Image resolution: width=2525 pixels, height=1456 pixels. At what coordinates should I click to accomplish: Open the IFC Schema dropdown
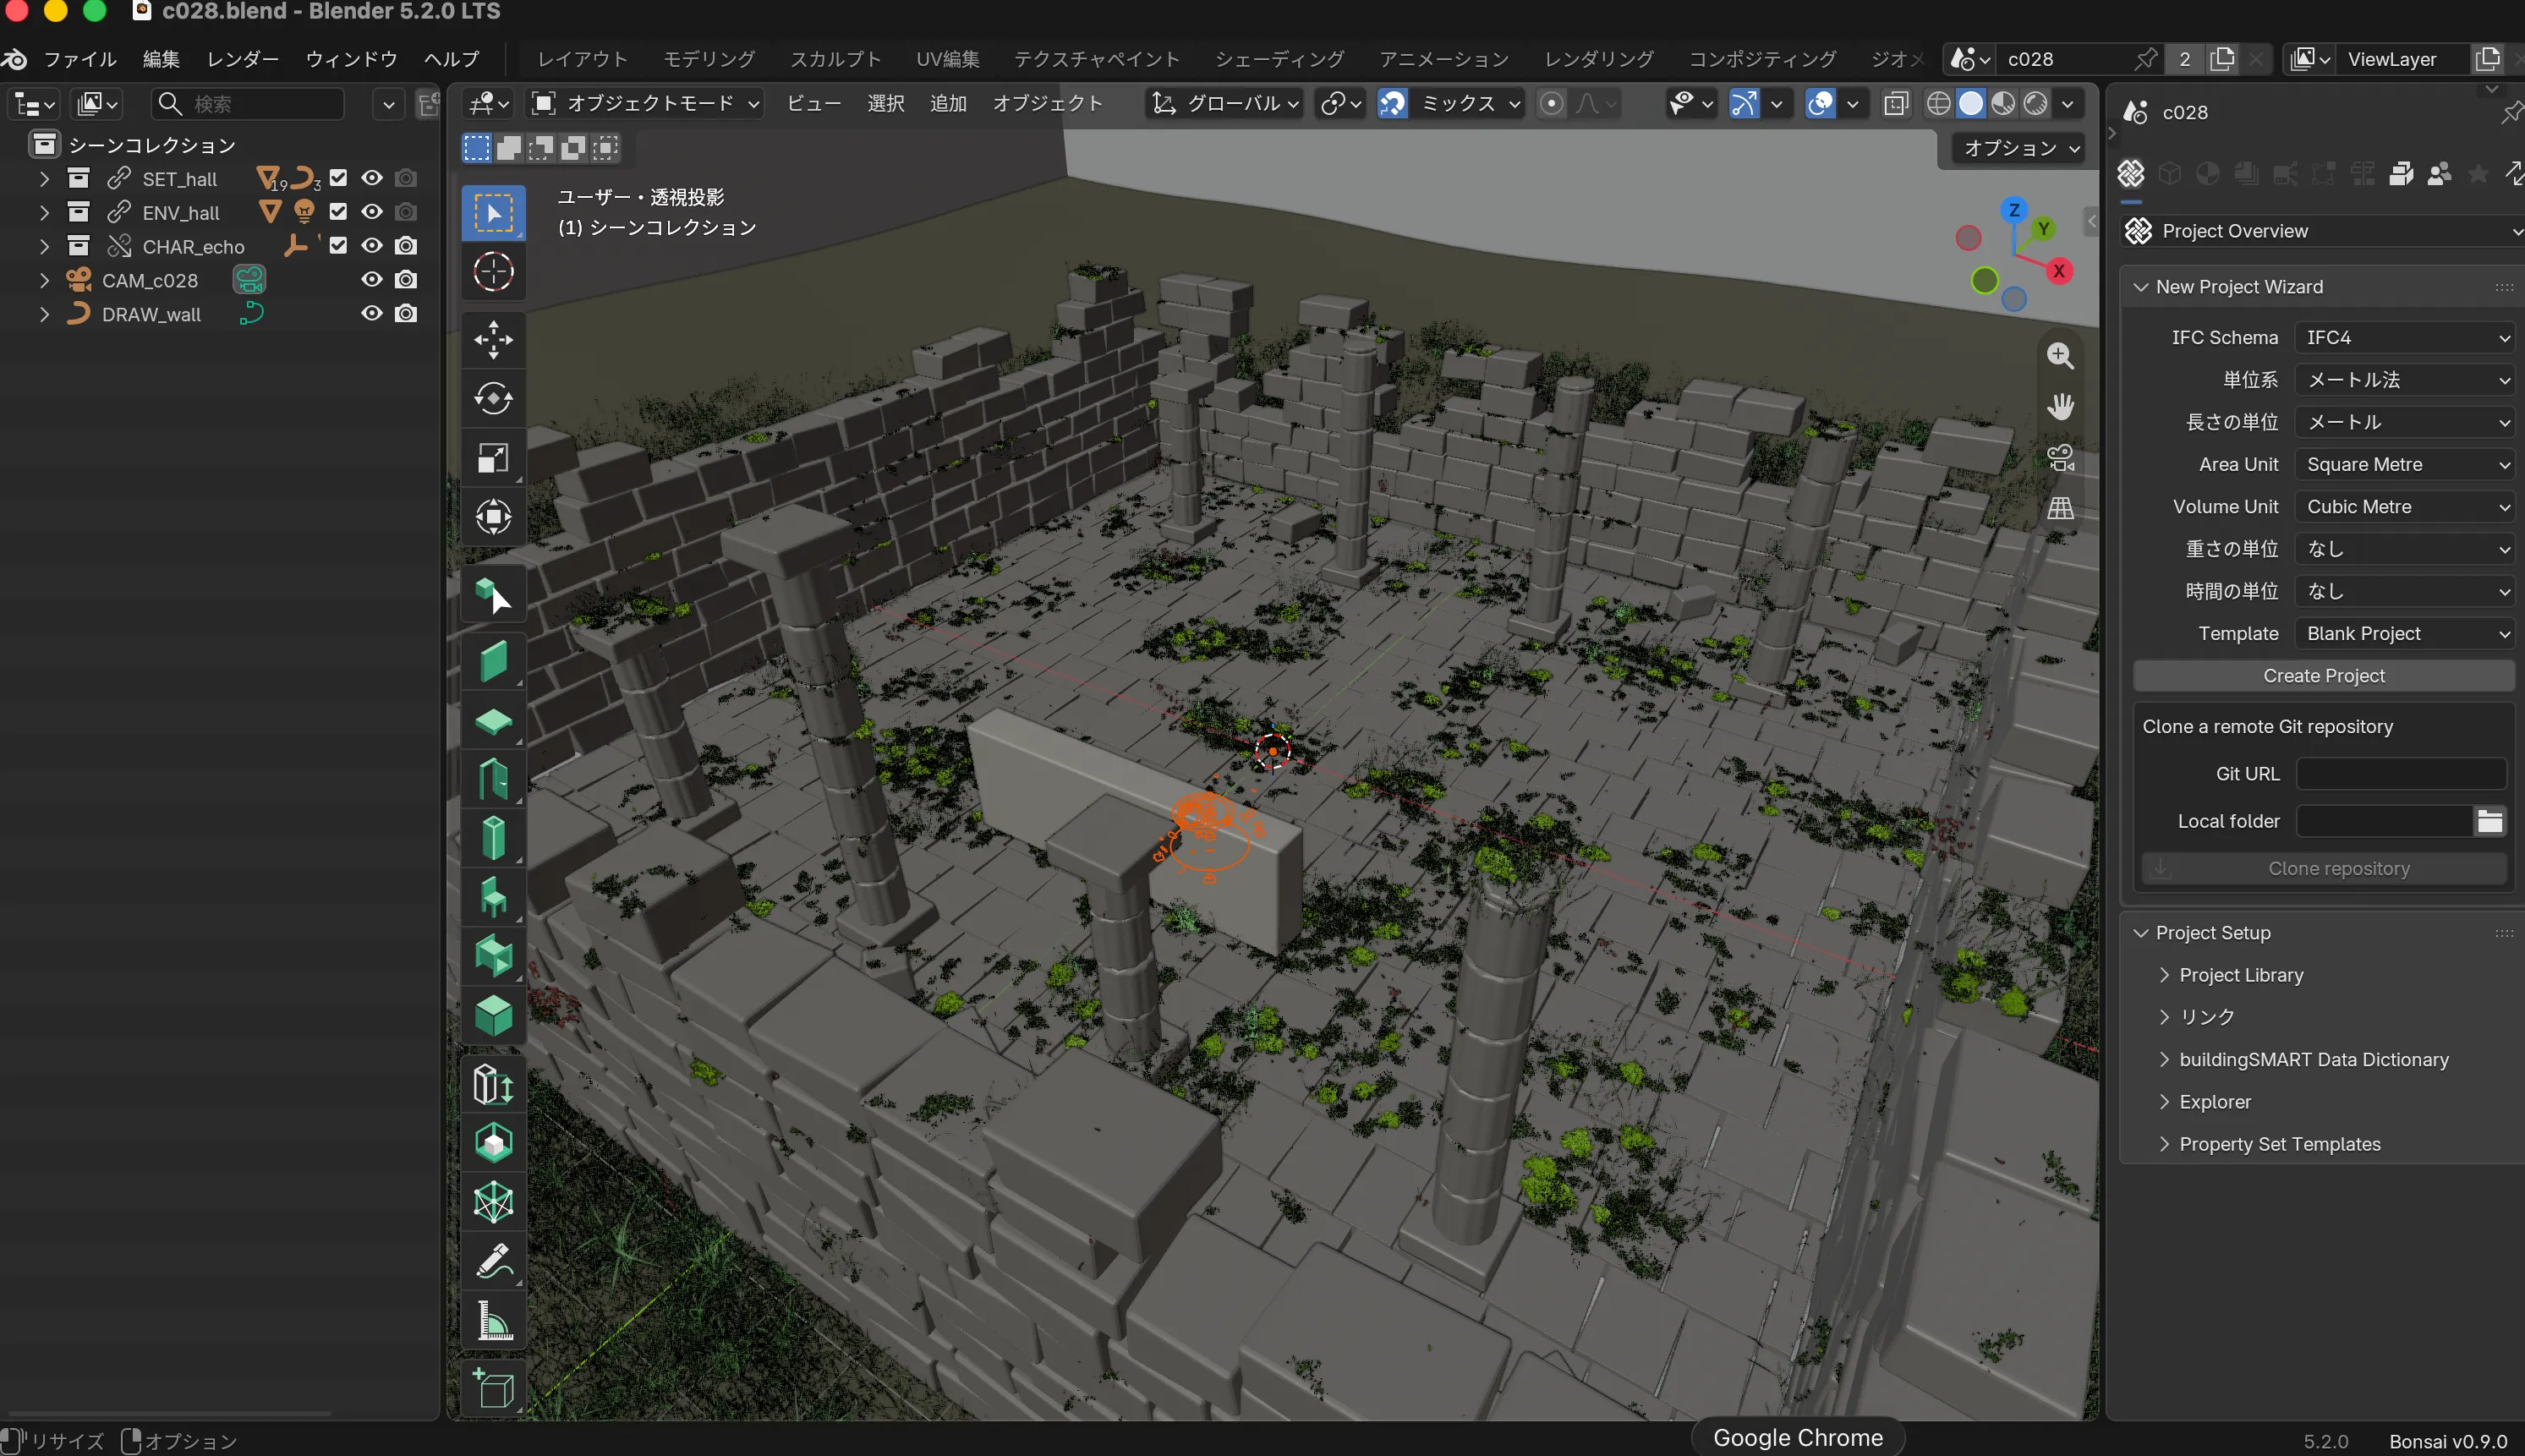click(2405, 338)
